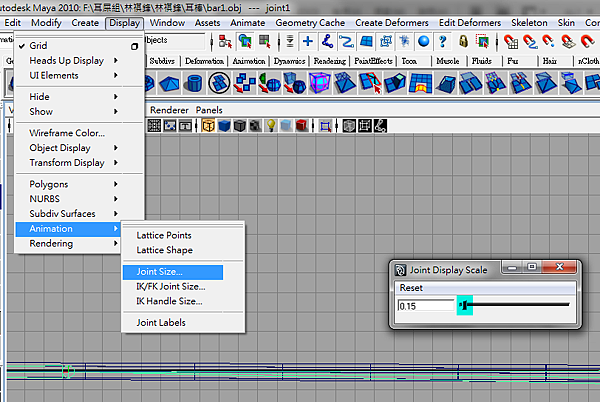Switch to the Dynamics shelf tab
The image size is (600, 402).
tap(289, 61)
